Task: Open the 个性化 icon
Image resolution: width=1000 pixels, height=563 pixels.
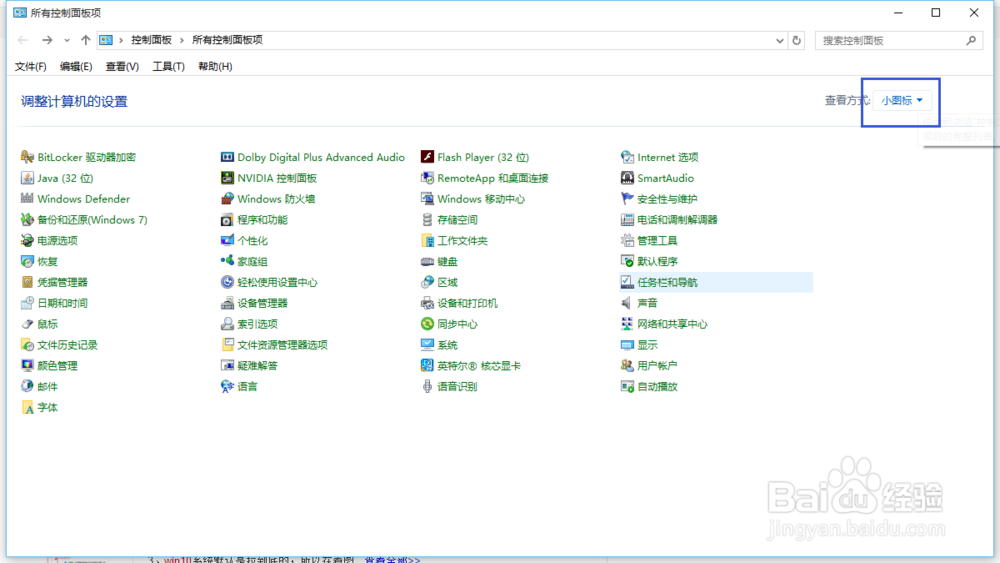Action: tap(227, 240)
